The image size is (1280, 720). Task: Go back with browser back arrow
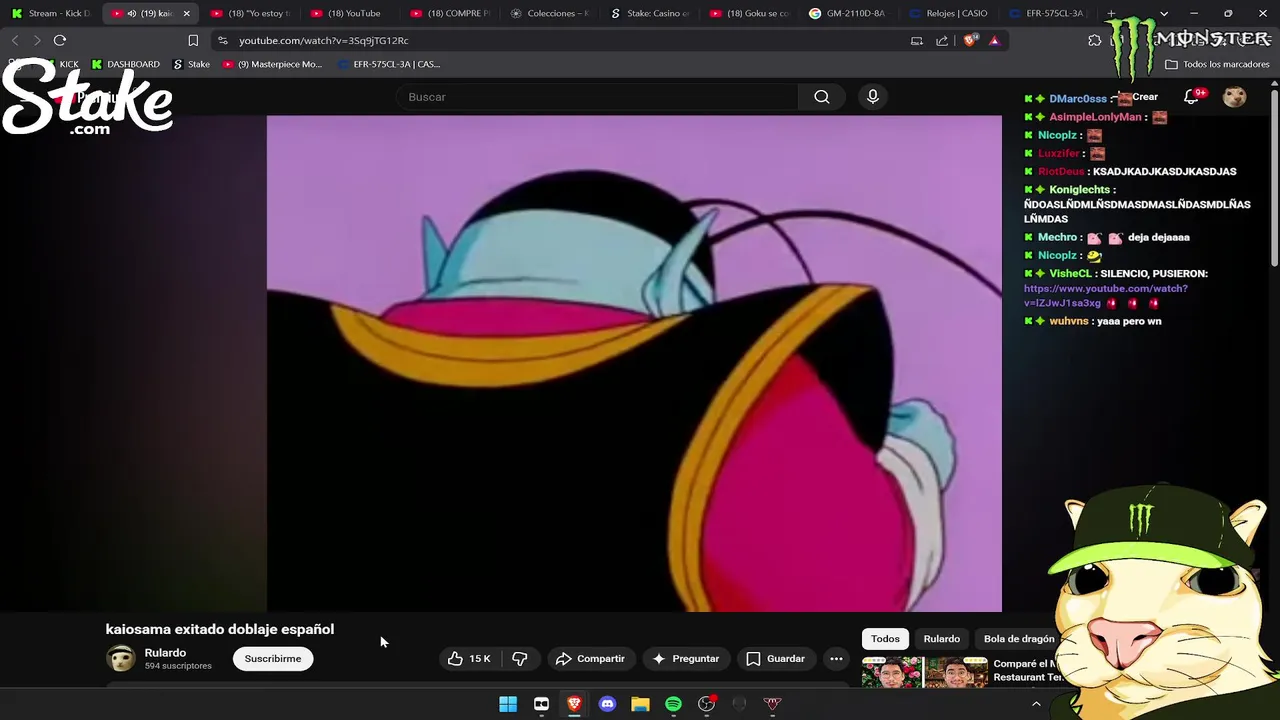(15, 40)
